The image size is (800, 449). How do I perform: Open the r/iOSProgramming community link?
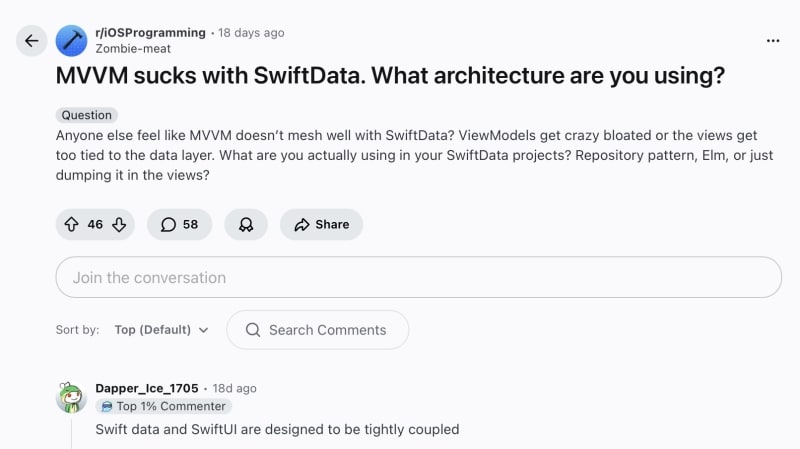click(x=150, y=33)
